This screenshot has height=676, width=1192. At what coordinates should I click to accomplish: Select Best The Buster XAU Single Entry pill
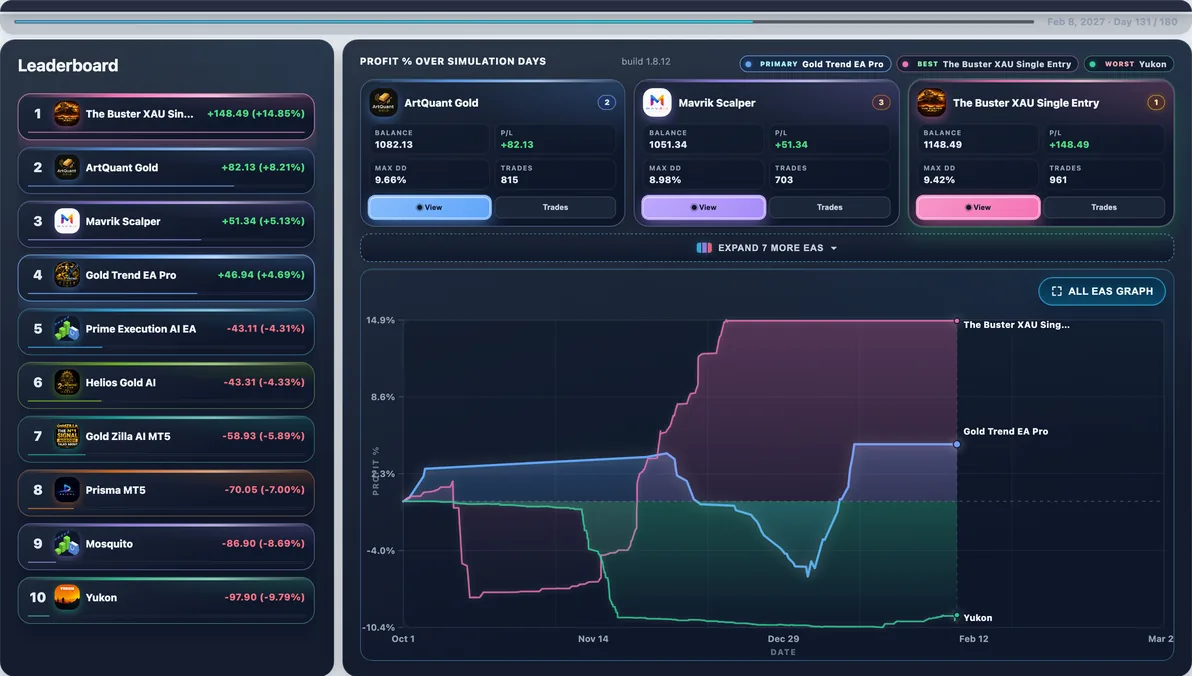(988, 64)
